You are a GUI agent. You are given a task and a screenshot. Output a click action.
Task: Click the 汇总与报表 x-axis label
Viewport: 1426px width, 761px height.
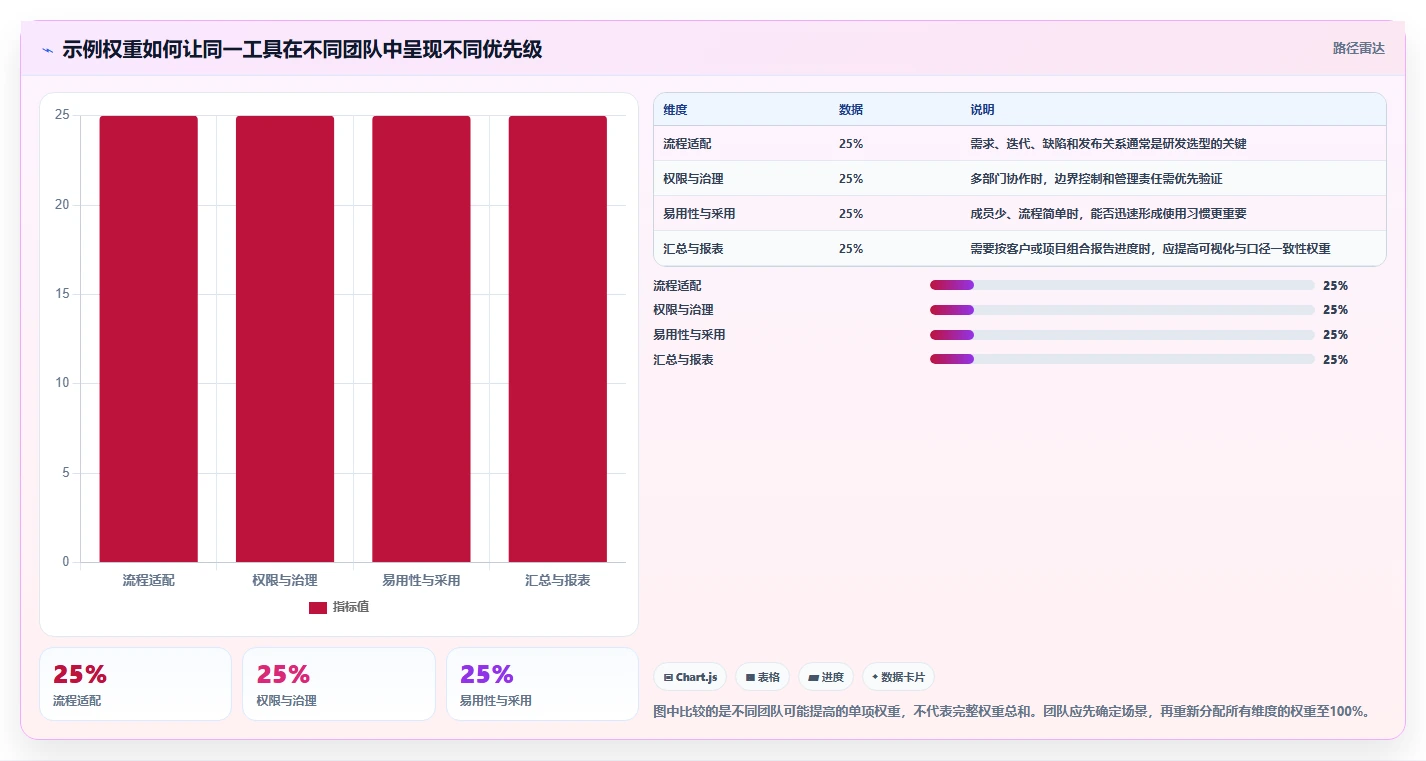[557, 580]
